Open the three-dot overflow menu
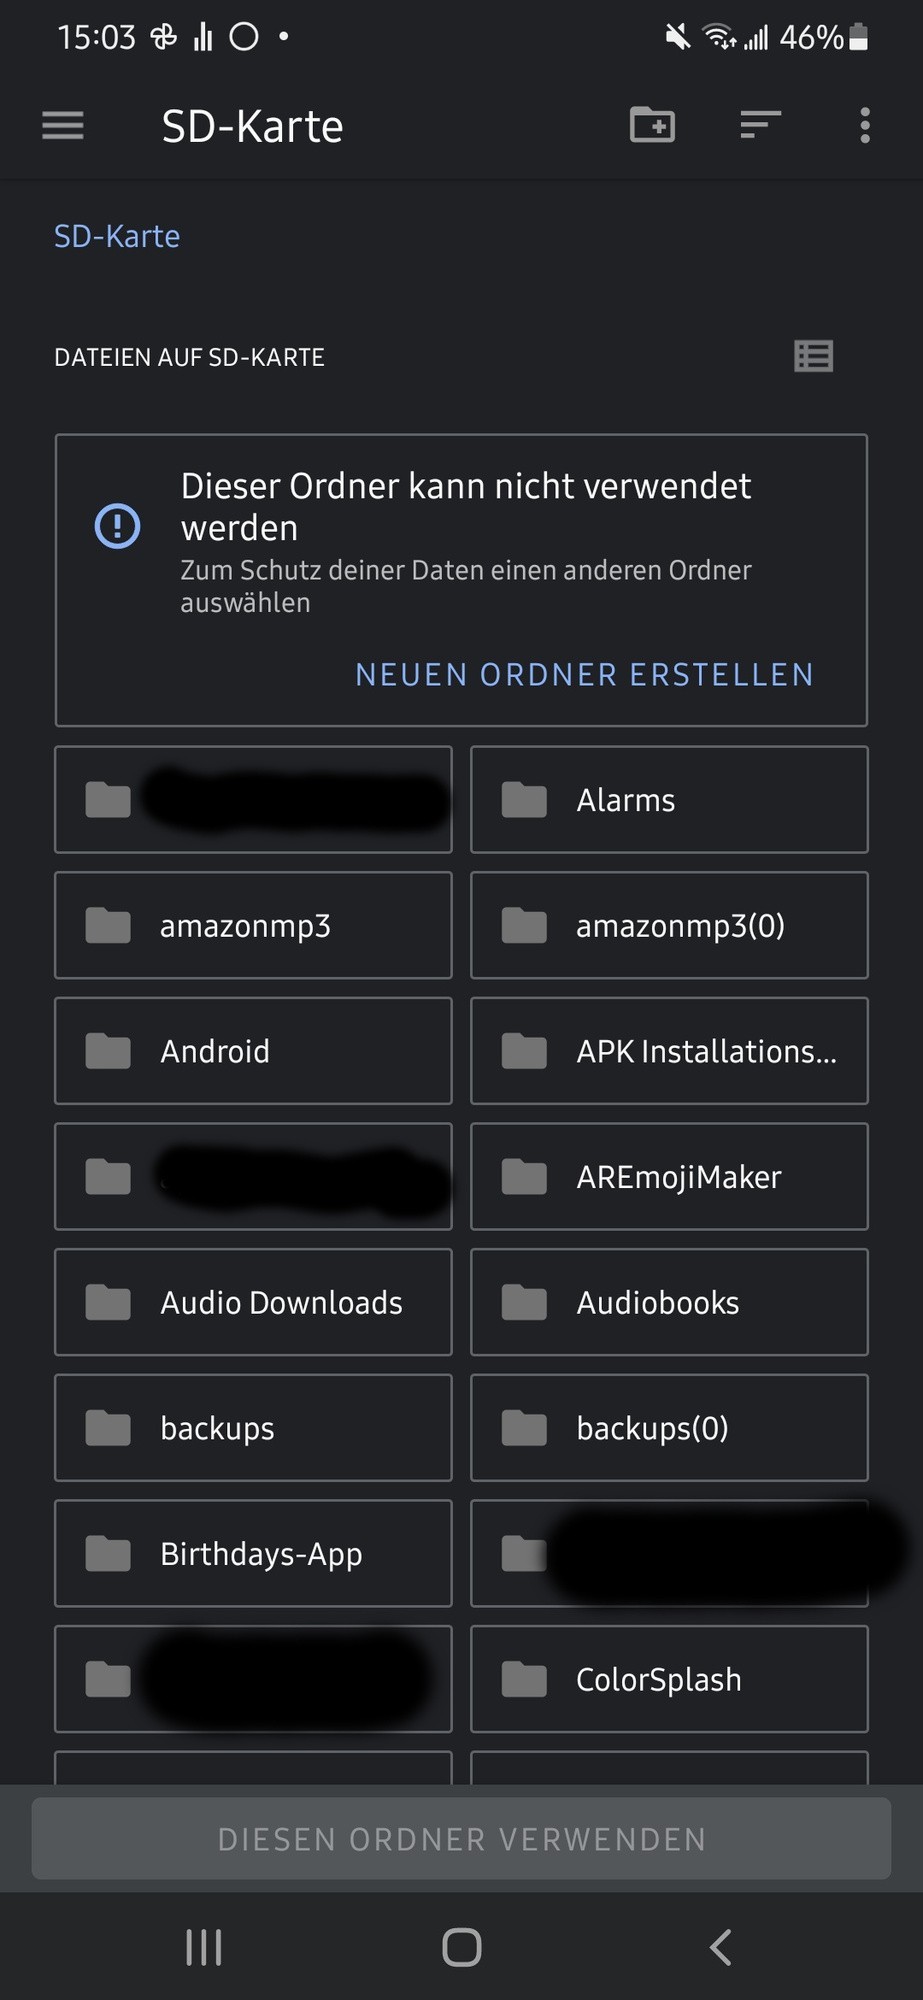Image resolution: width=923 pixels, height=2000 pixels. [865, 126]
